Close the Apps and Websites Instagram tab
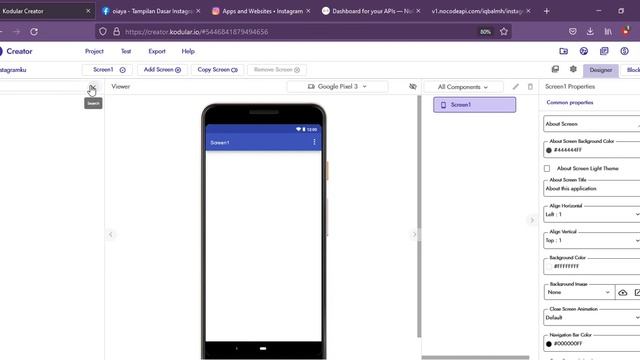640x360 pixels. click(x=308, y=11)
